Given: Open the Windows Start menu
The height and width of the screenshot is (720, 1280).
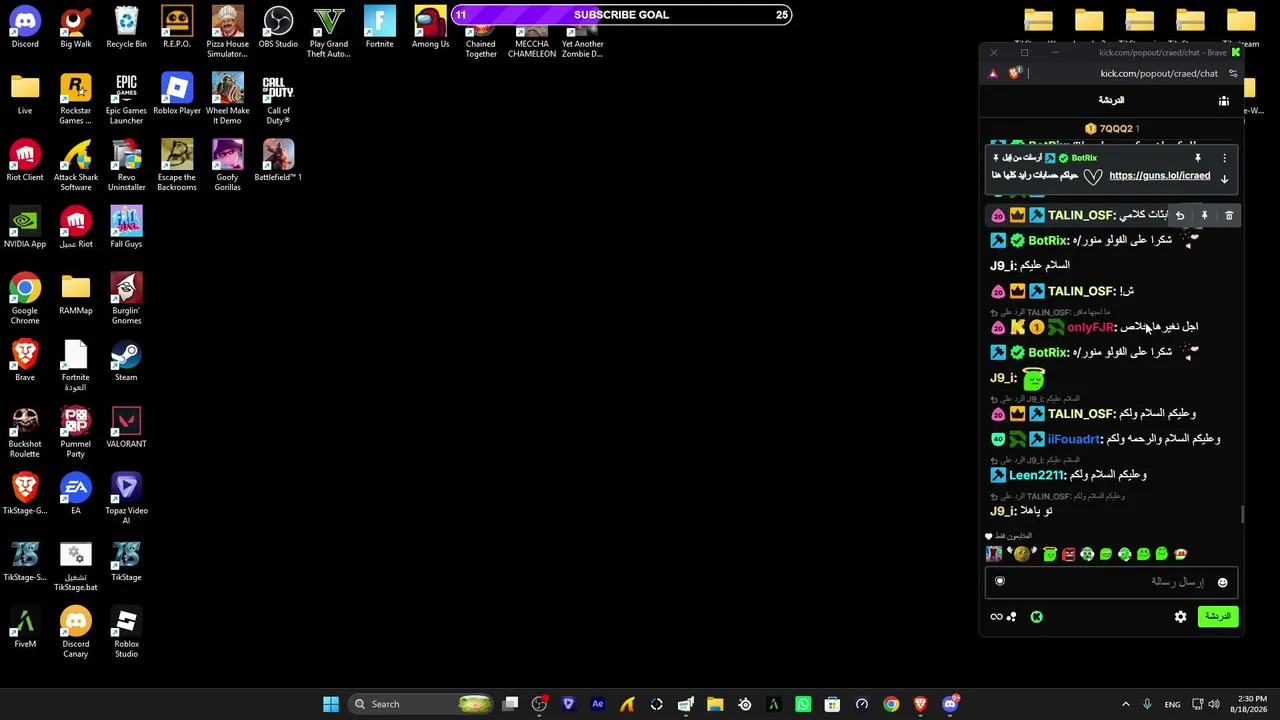Looking at the screenshot, I should tap(330, 704).
